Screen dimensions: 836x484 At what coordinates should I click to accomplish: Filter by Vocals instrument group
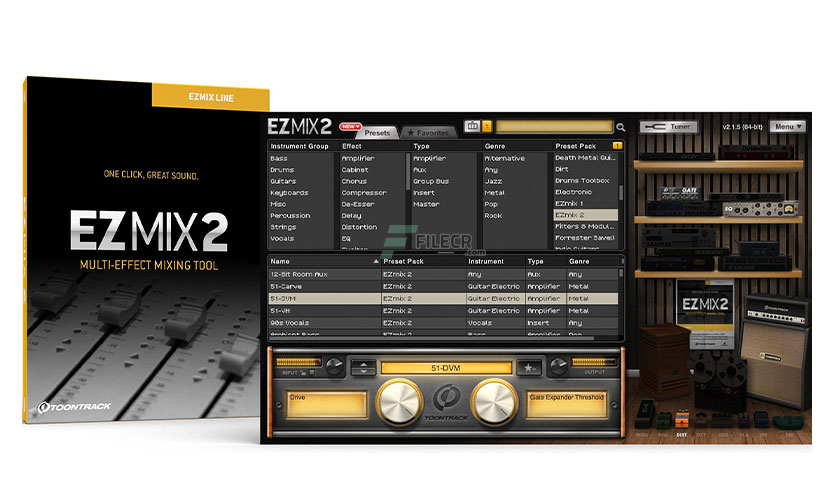pos(282,238)
